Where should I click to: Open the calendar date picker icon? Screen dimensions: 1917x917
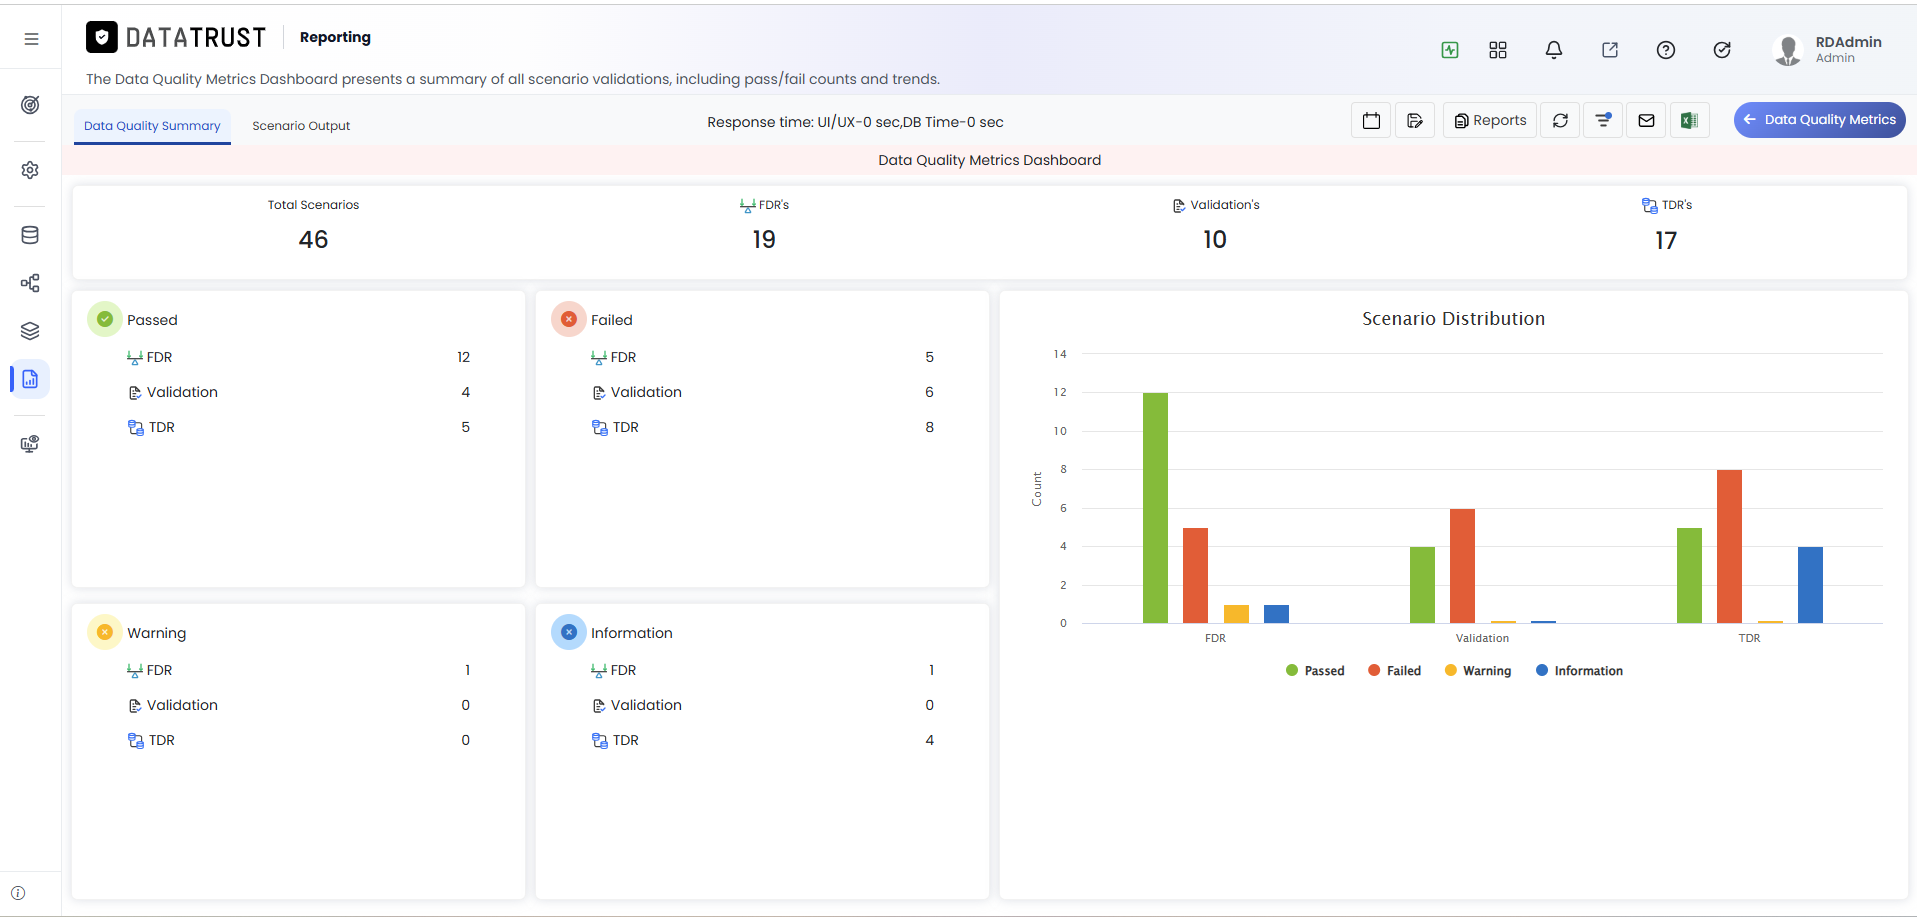[x=1371, y=121]
